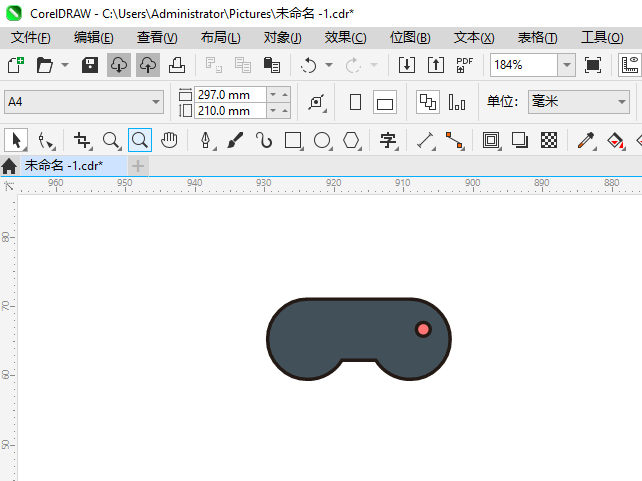Screen dimensions: 642x481
Task: Click the 297.0 mm page width field
Action: (x=231, y=95)
